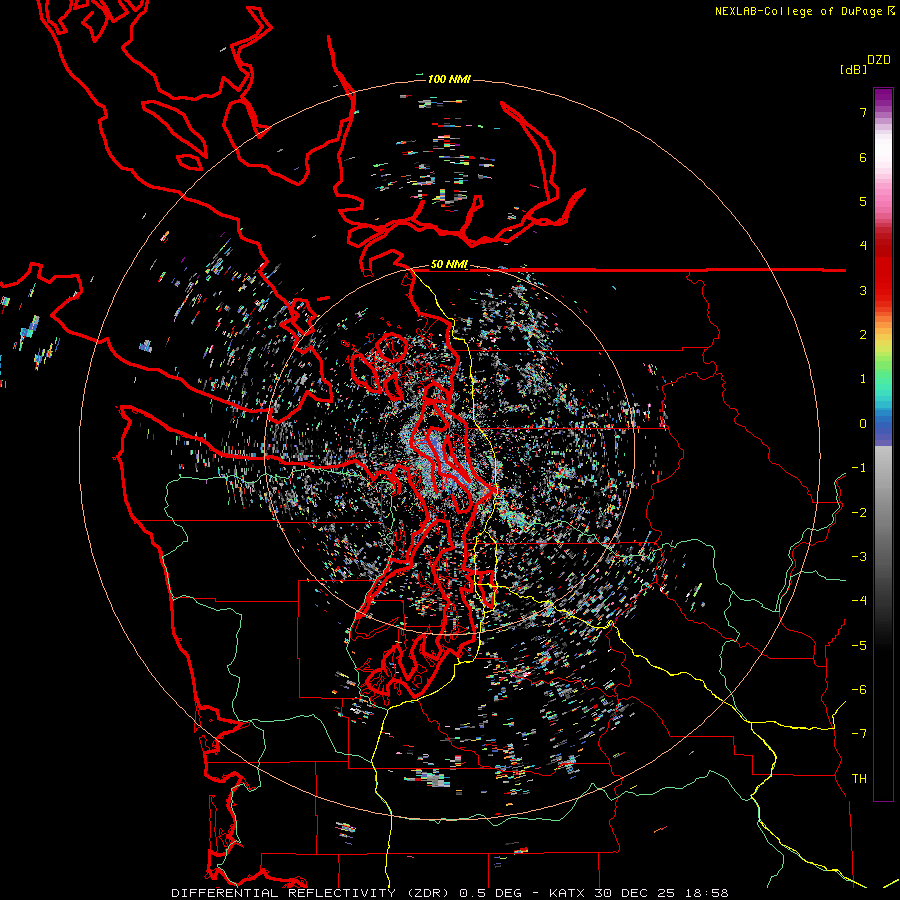Click the "[dB]" unit label
The width and height of the screenshot is (900, 900).
pos(854,70)
